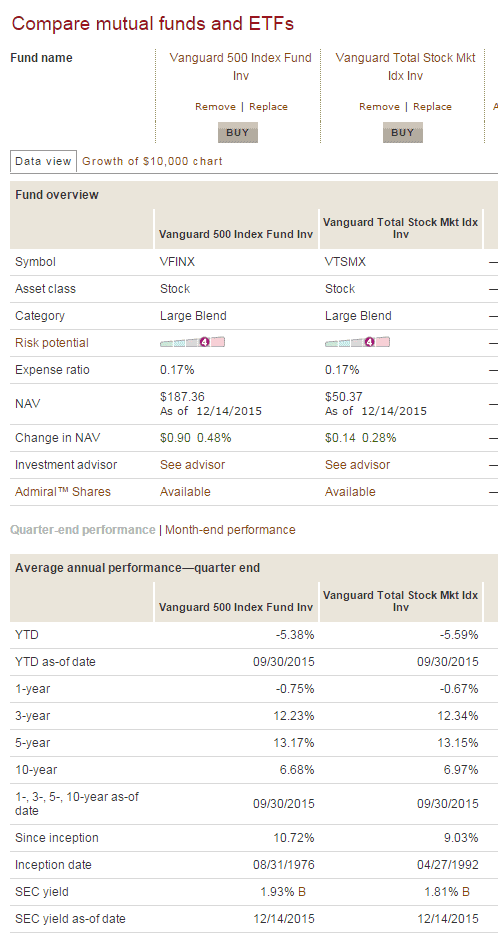Viewport: 498px width, 936px height.
Task: Show Month-end performance
Action: click(x=230, y=529)
